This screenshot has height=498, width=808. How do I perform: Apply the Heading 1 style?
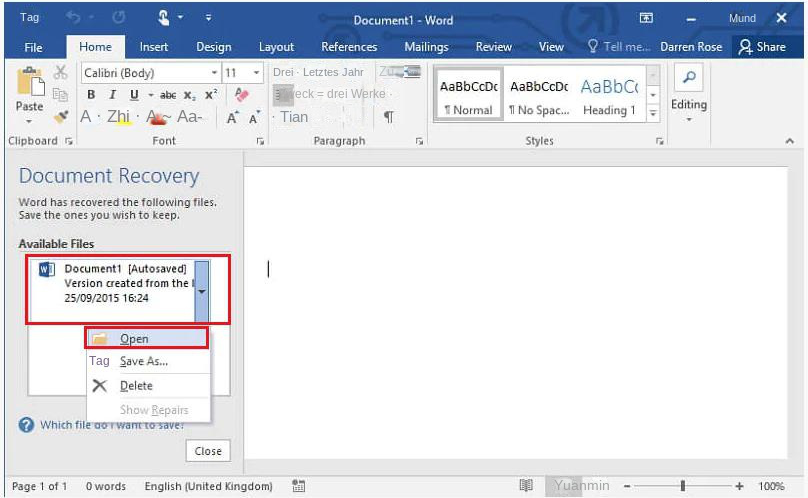(x=609, y=95)
